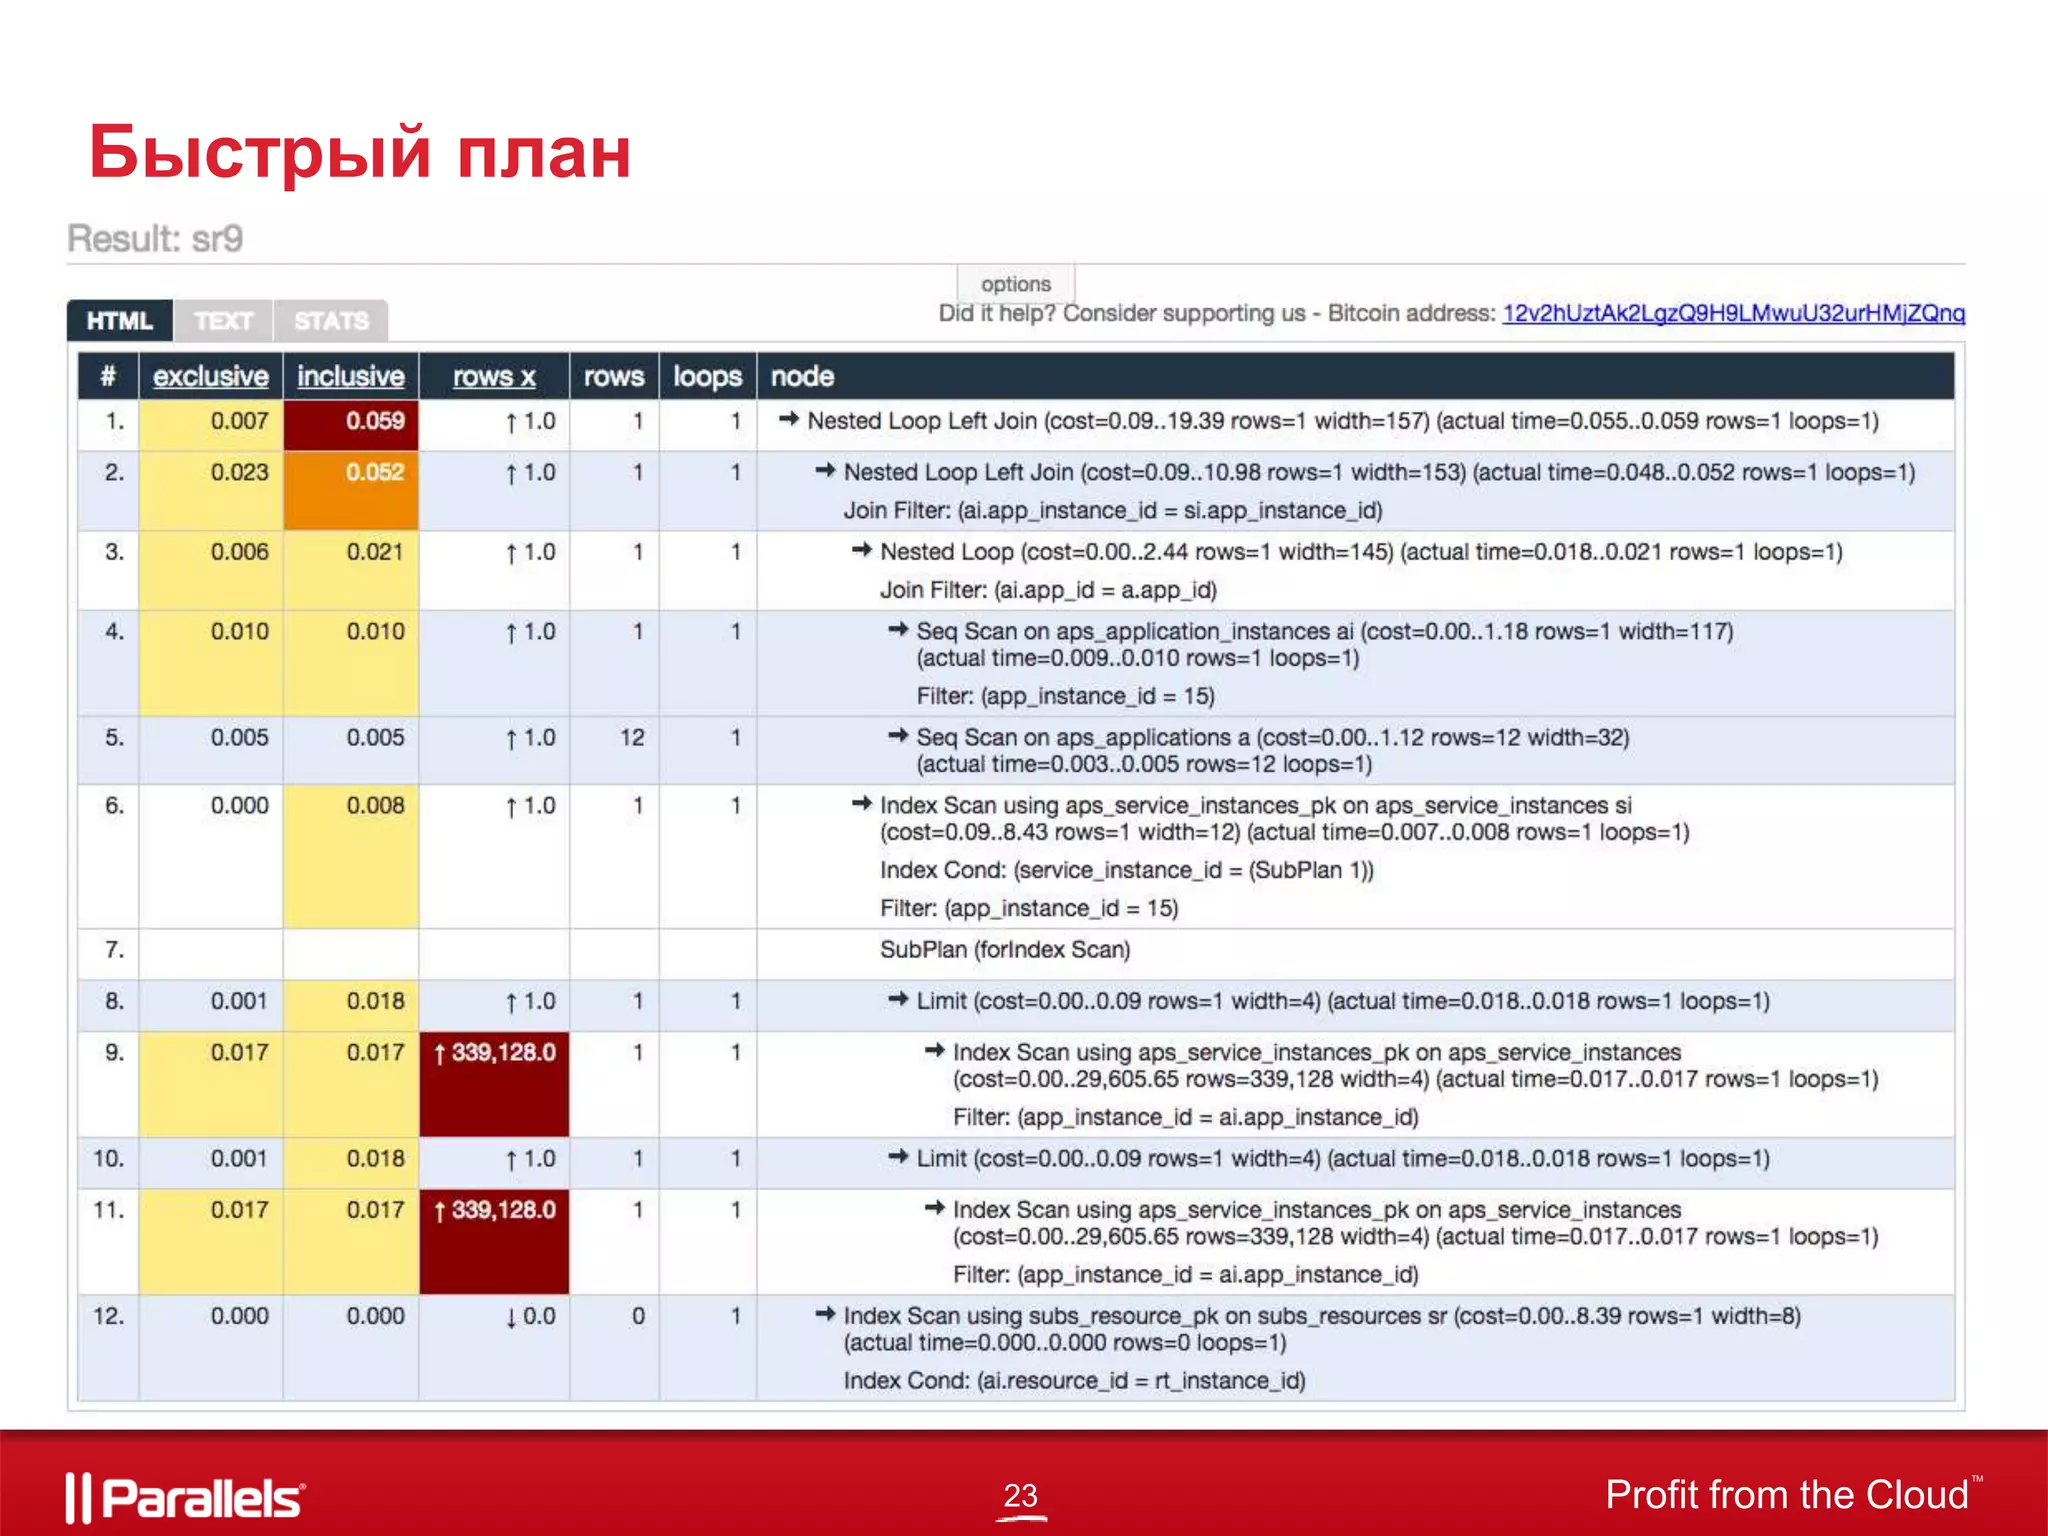This screenshot has height=1536, width=2048.
Task: Click Index Cond ai.resource_id = rt_instance_id text
Action: tap(1075, 1381)
